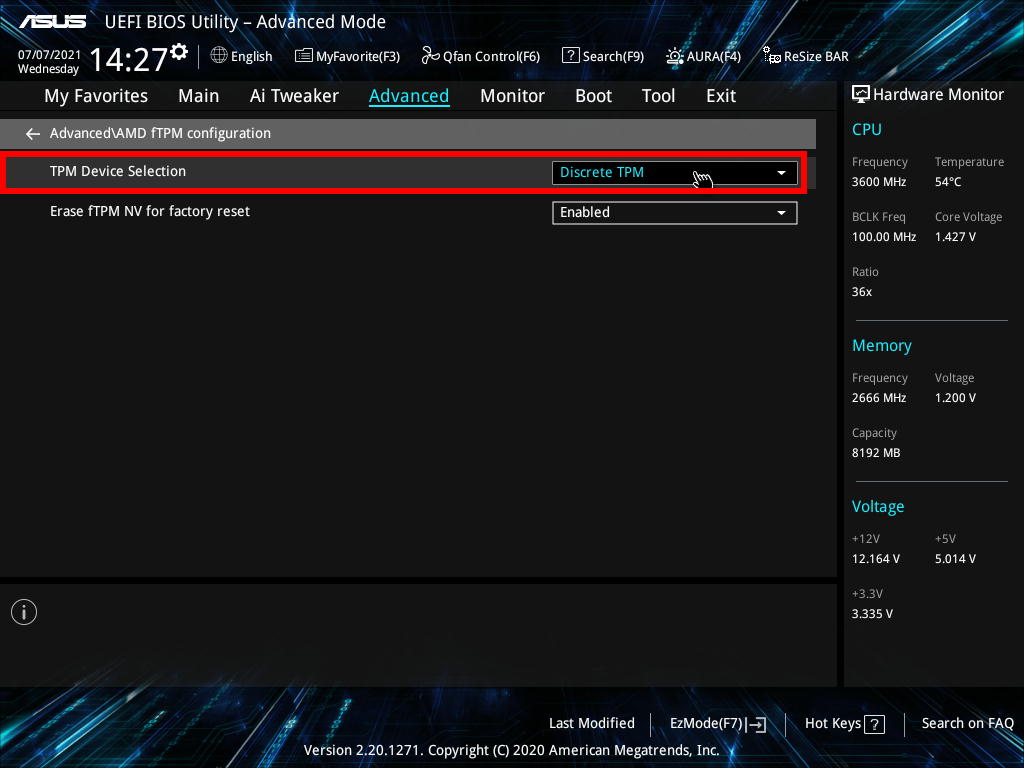Screen dimensions: 1024x768
Task: Click the back arrow to Advanced menu
Action: pyautogui.click(x=33, y=134)
